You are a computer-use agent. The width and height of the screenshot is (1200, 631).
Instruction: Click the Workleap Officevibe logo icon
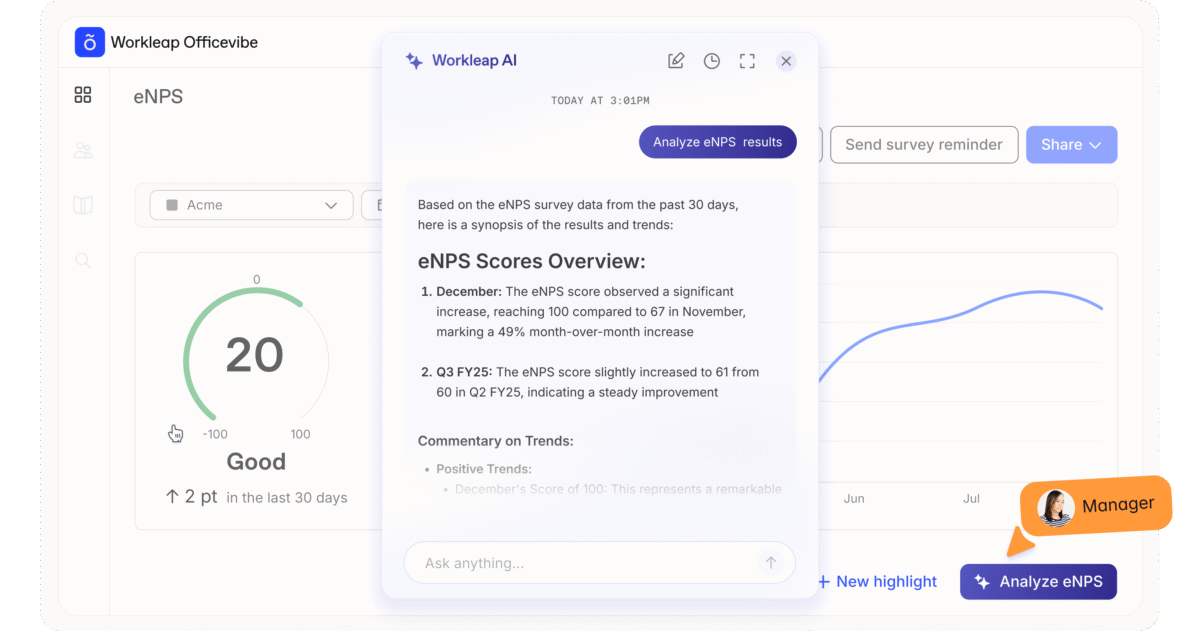pos(90,42)
